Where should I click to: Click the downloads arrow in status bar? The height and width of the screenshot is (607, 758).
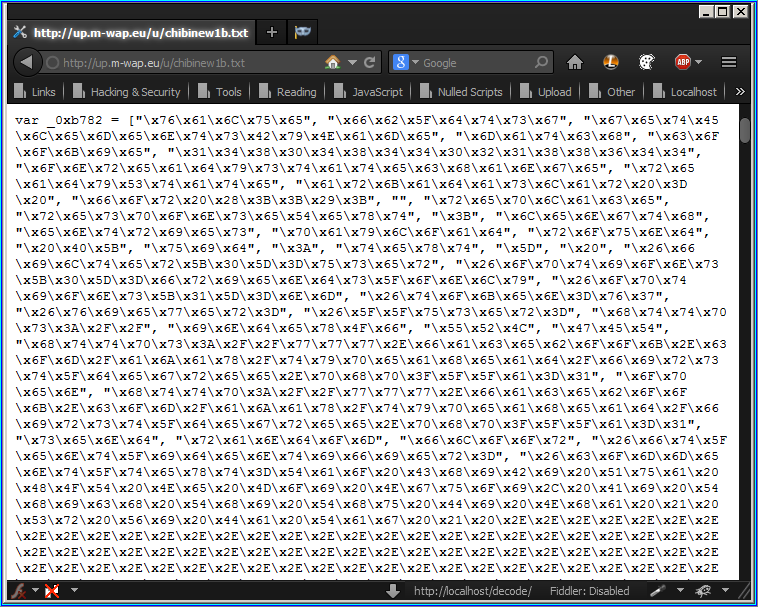(x=393, y=591)
